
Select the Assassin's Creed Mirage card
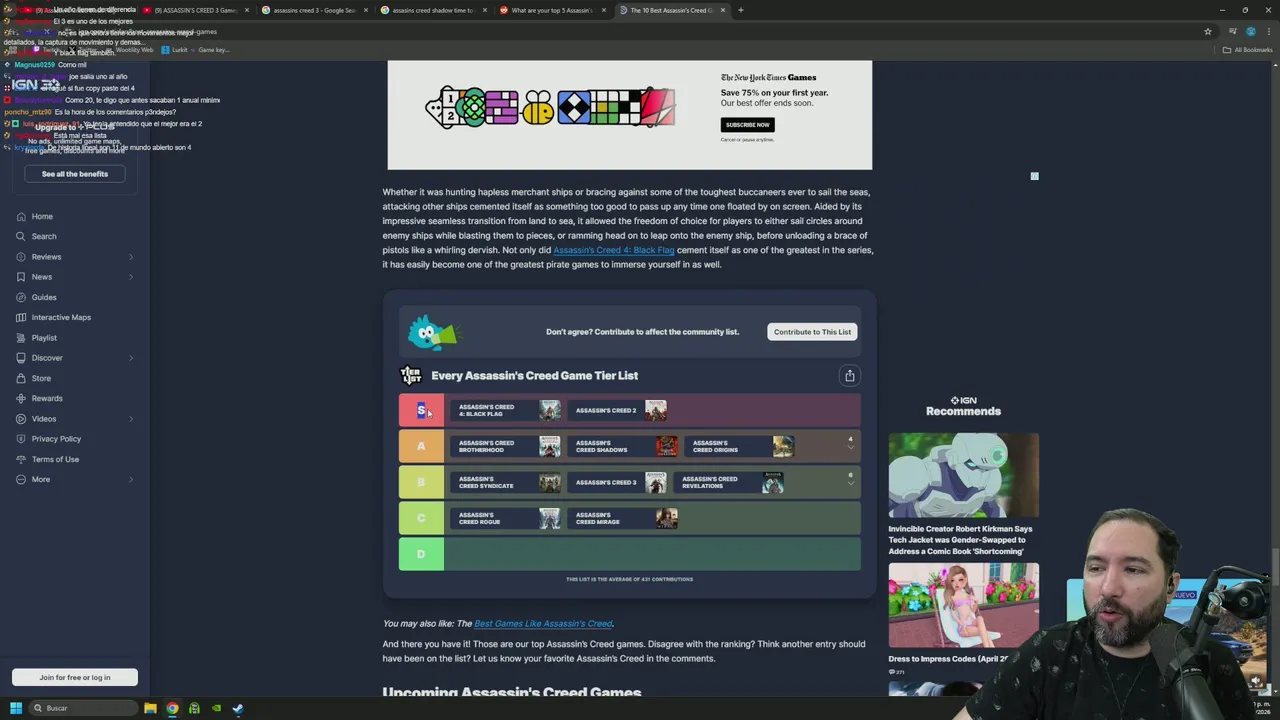coord(623,518)
